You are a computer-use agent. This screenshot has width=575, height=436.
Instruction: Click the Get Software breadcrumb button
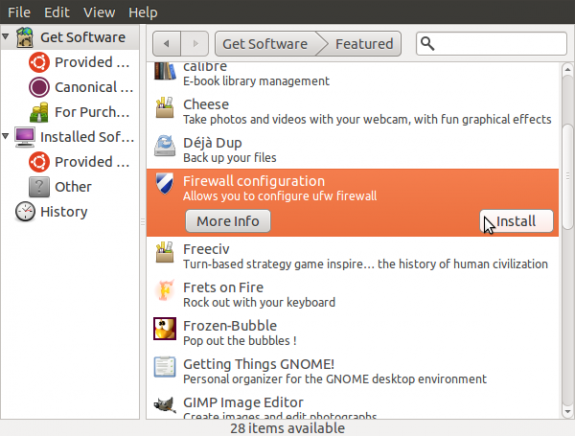point(265,44)
